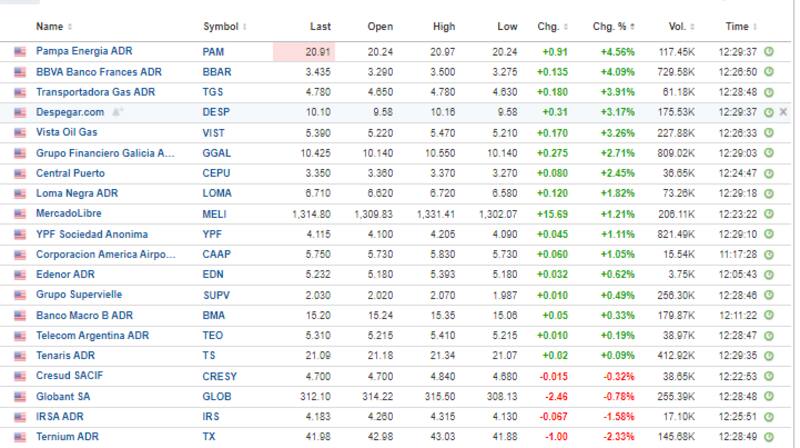Viewport: 800px width, 448px height.
Task: Click the alert bell icon beside Despegar.com
Action: tap(117, 112)
